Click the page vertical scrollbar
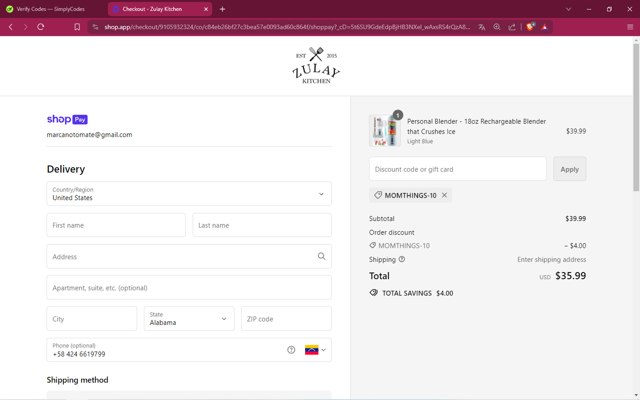 636,117
